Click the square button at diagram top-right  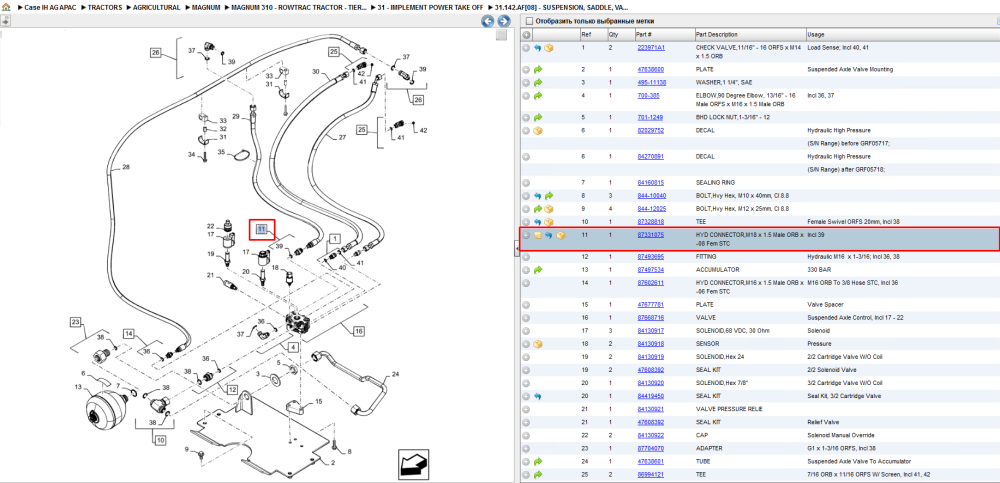coord(502,35)
